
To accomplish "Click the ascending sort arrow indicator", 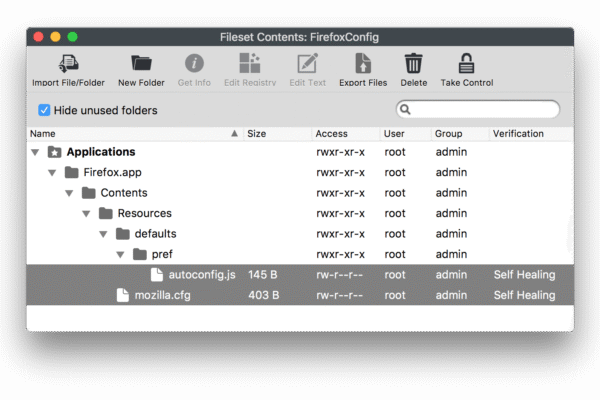I will tap(235, 133).
